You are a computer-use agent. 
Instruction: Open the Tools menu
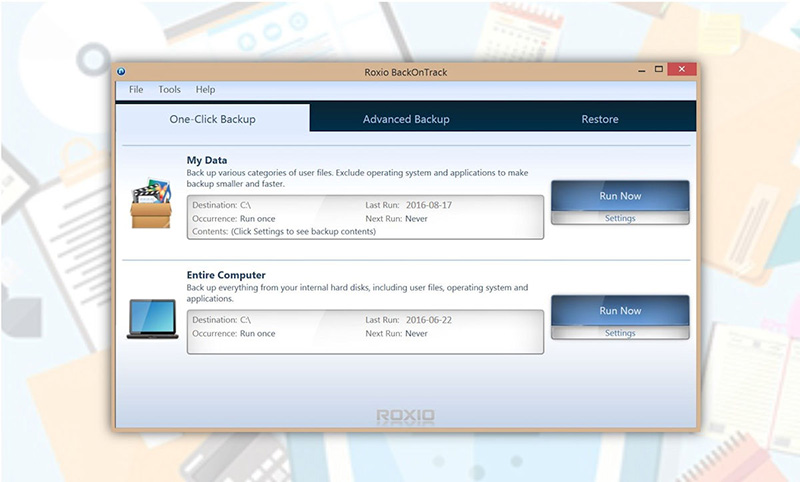(x=169, y=89)
